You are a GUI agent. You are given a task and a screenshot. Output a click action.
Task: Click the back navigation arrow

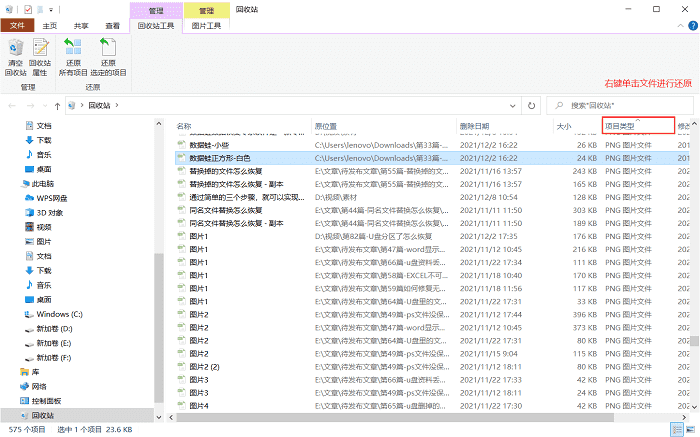click(x=12, y=106)
